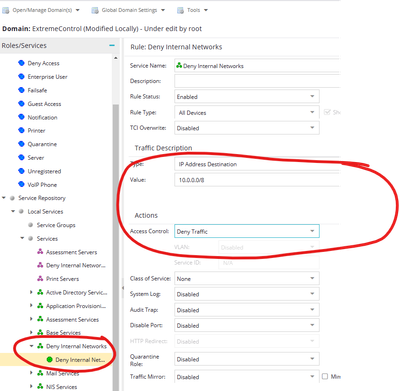Open the Audit Trap dropdown
The width and height of the screenshot is (400, 391).
coord(247,310)
